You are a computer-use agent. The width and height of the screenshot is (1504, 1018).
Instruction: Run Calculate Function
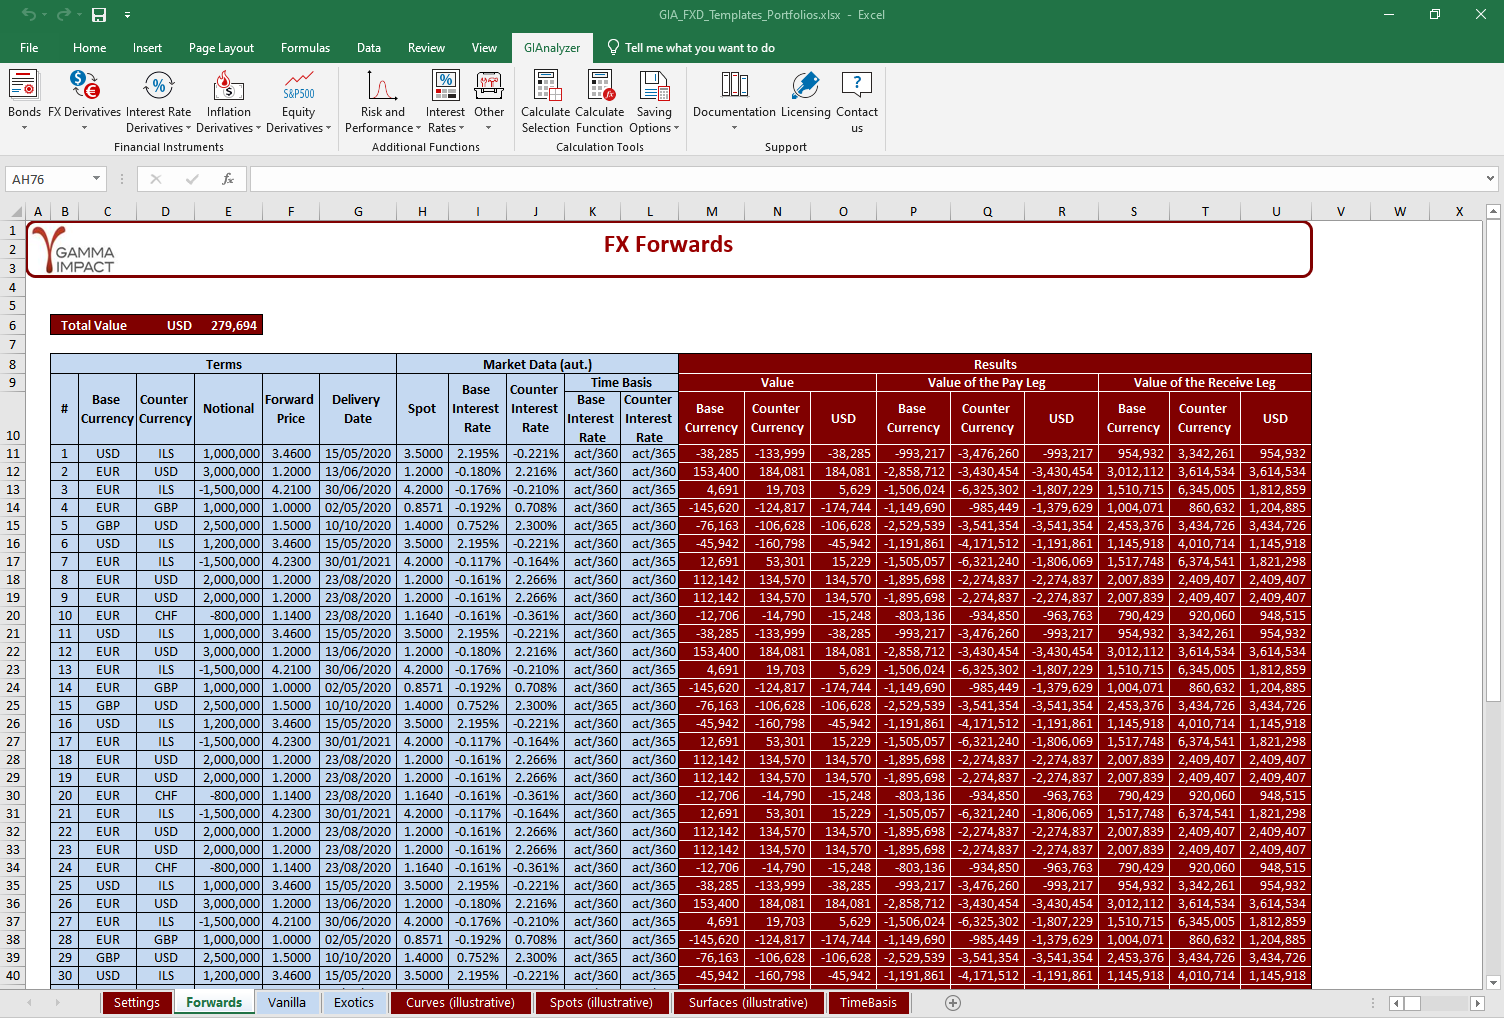pyautogui.click(x=599, y=100)
